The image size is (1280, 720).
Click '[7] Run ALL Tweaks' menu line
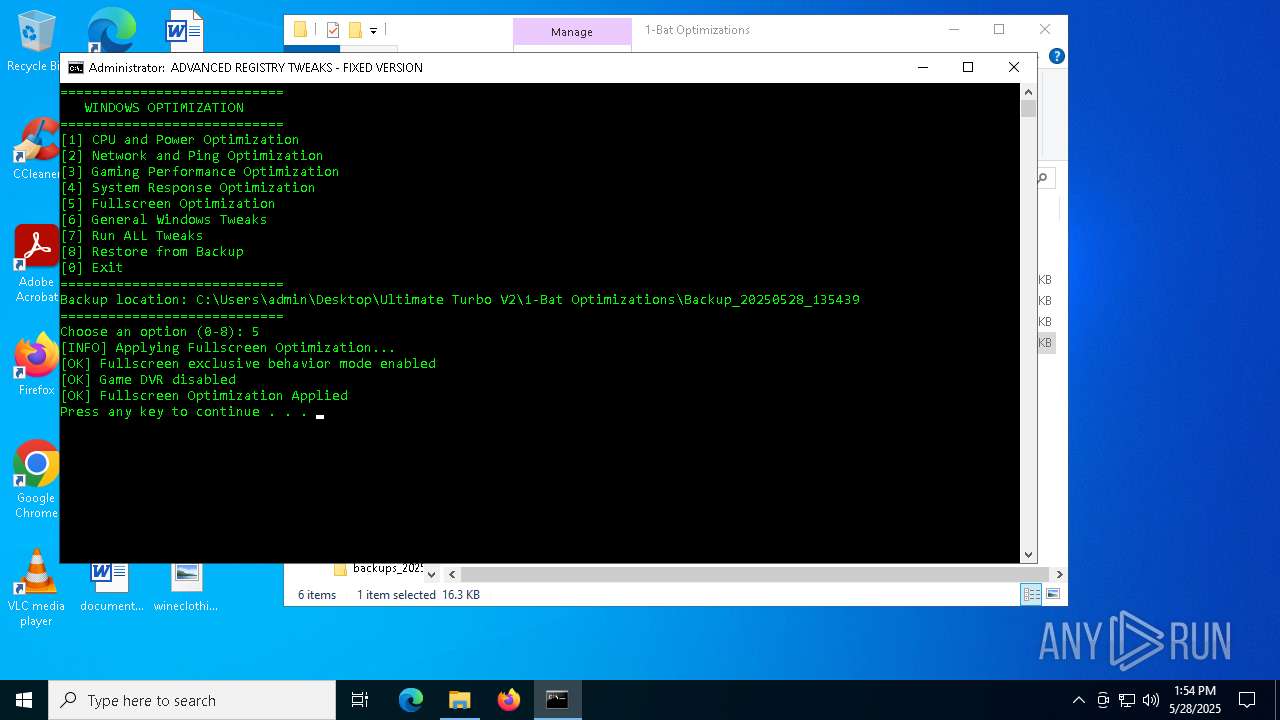coord(132,236)
